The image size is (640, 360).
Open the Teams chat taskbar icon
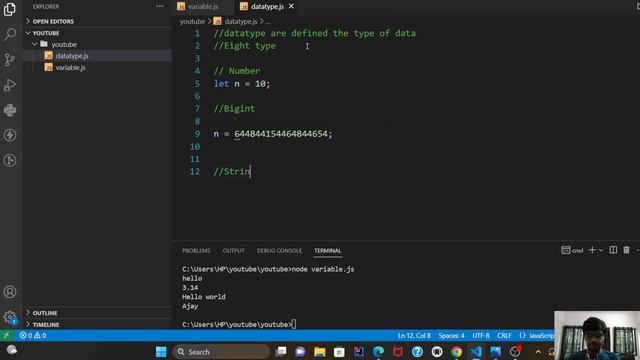coord(300,352)
